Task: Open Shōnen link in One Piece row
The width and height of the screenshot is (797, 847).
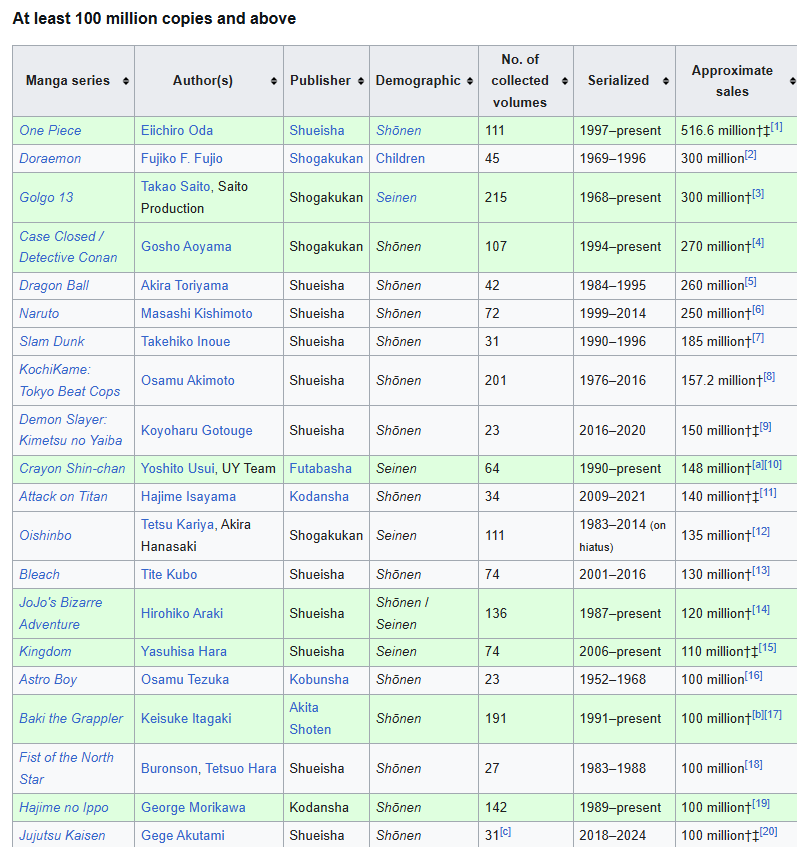Action: coord(399,131)
